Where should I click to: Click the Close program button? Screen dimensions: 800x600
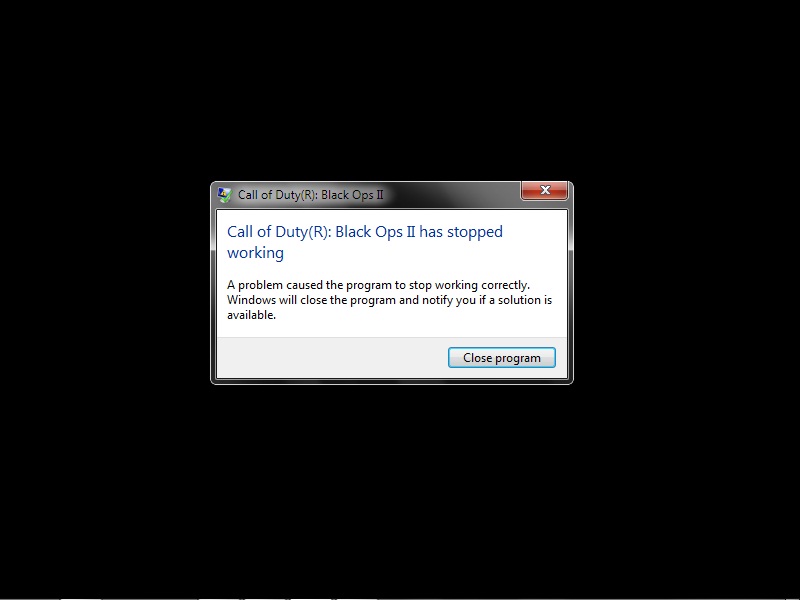[x=502, y=358]
